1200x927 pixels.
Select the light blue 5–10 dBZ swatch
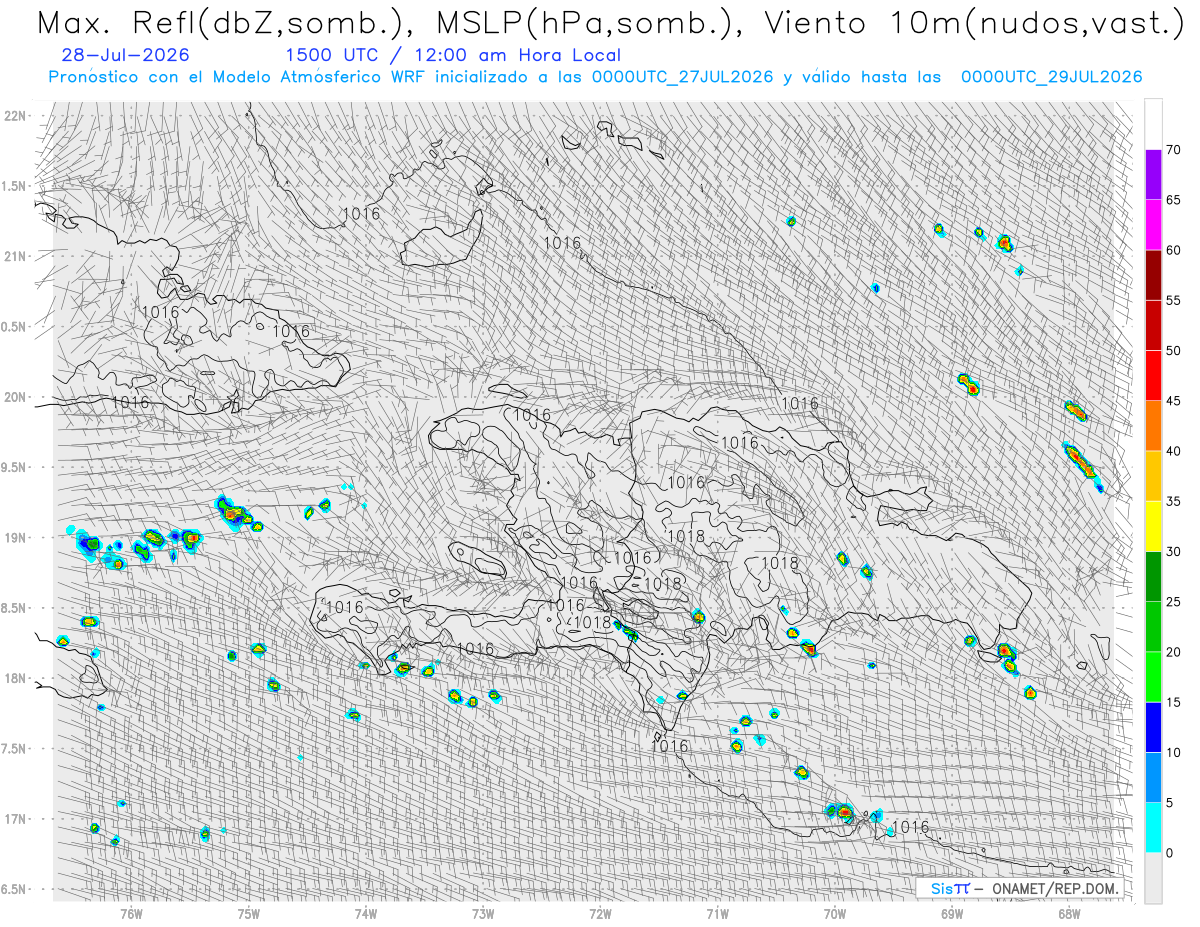(1153, 777)
